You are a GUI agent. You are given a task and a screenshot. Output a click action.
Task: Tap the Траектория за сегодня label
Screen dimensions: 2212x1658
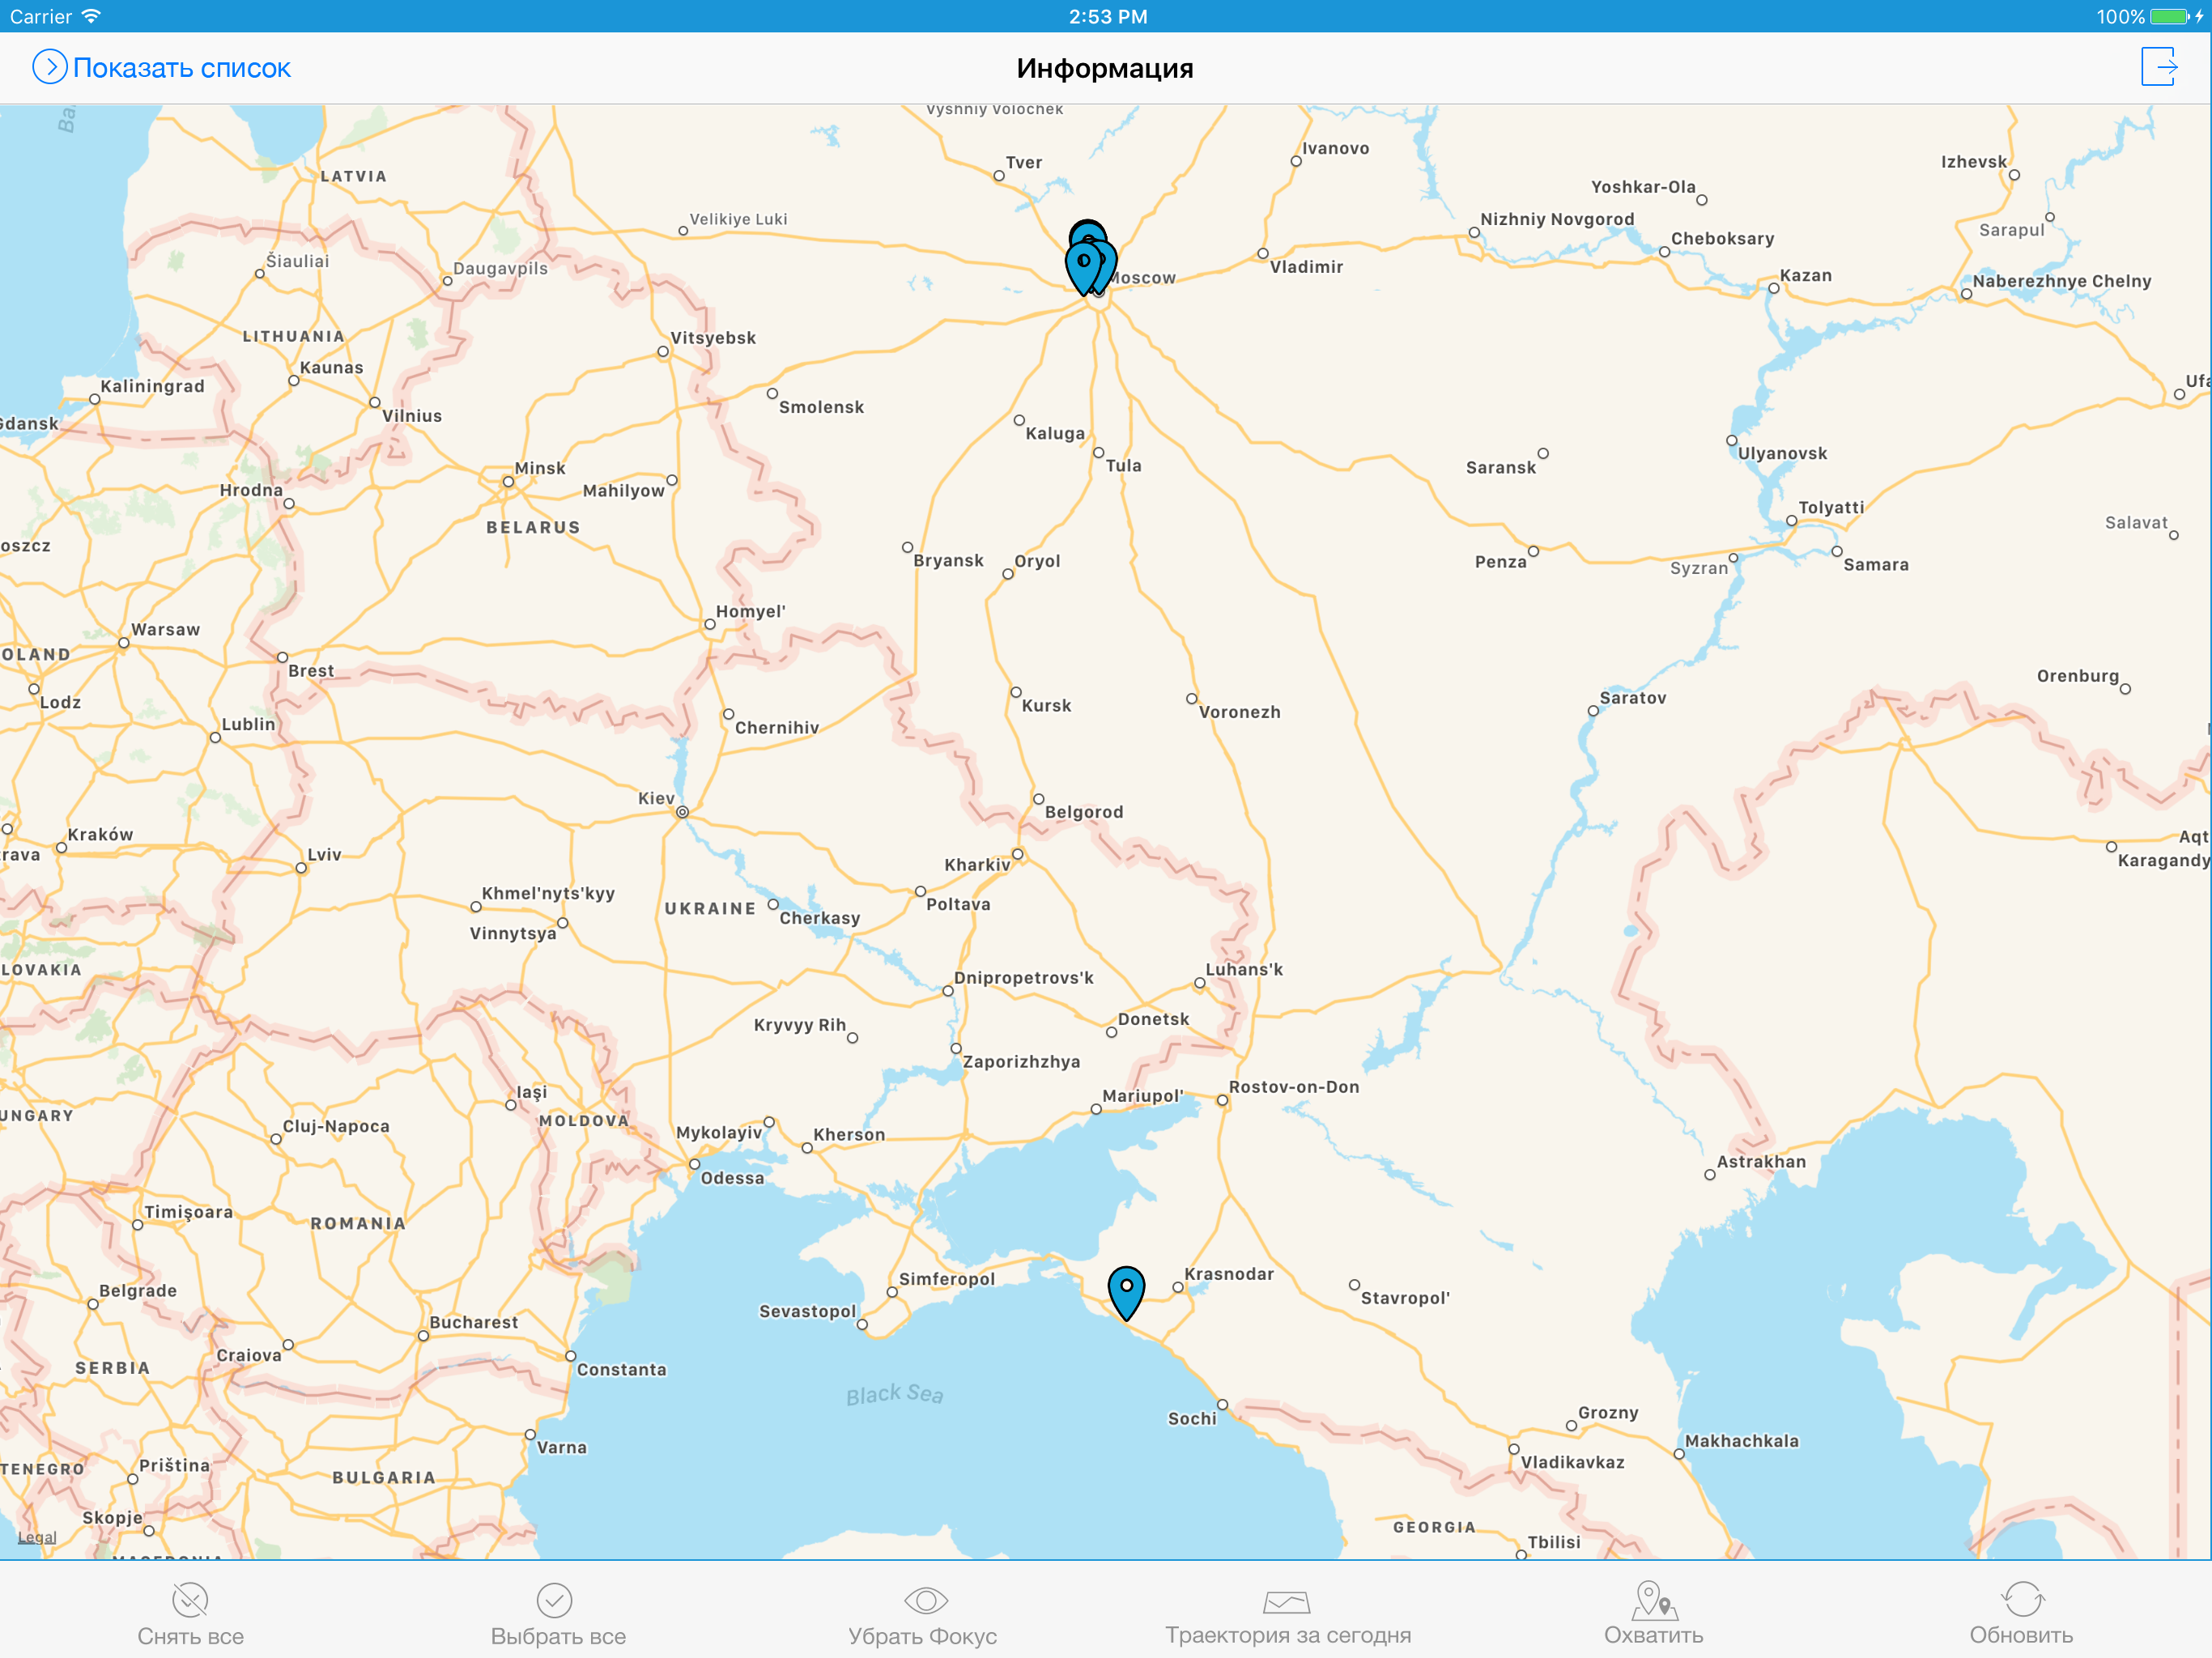tap(1288, 1635)
